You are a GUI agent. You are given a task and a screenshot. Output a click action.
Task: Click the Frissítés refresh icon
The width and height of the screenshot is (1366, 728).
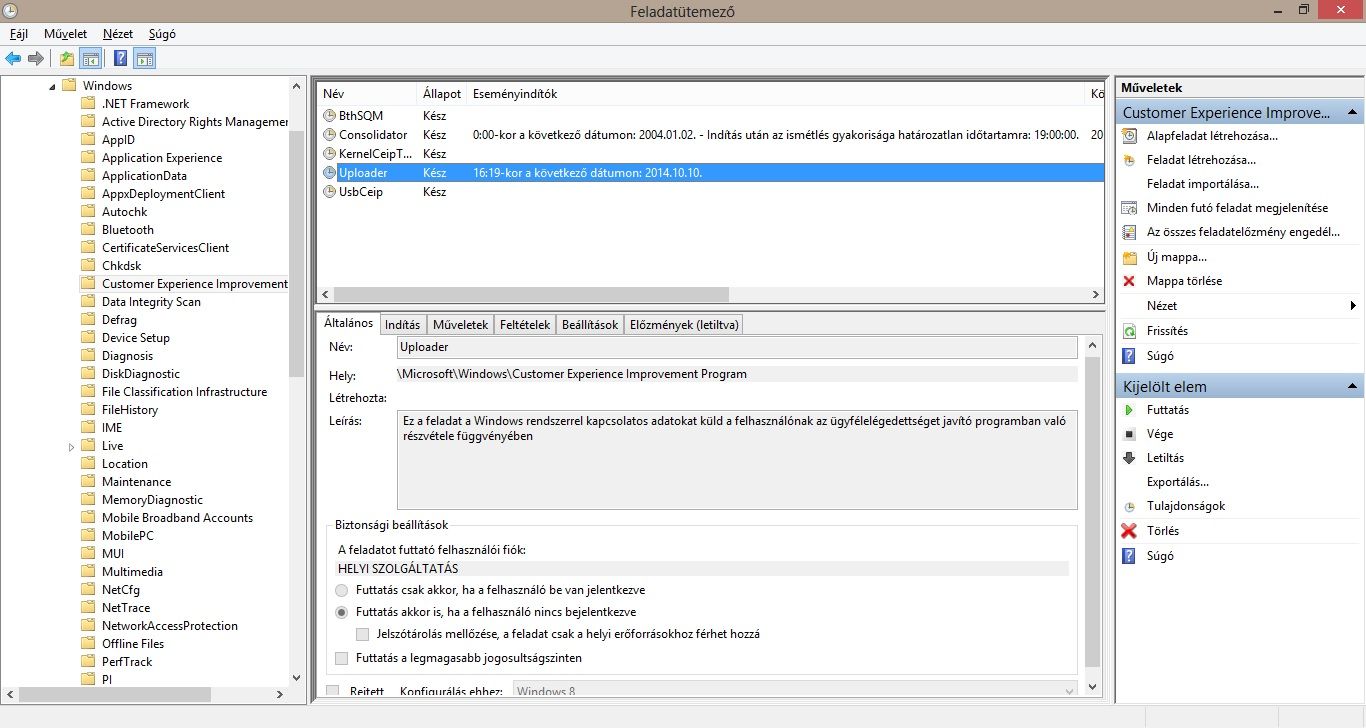[x=1130, y=331]
